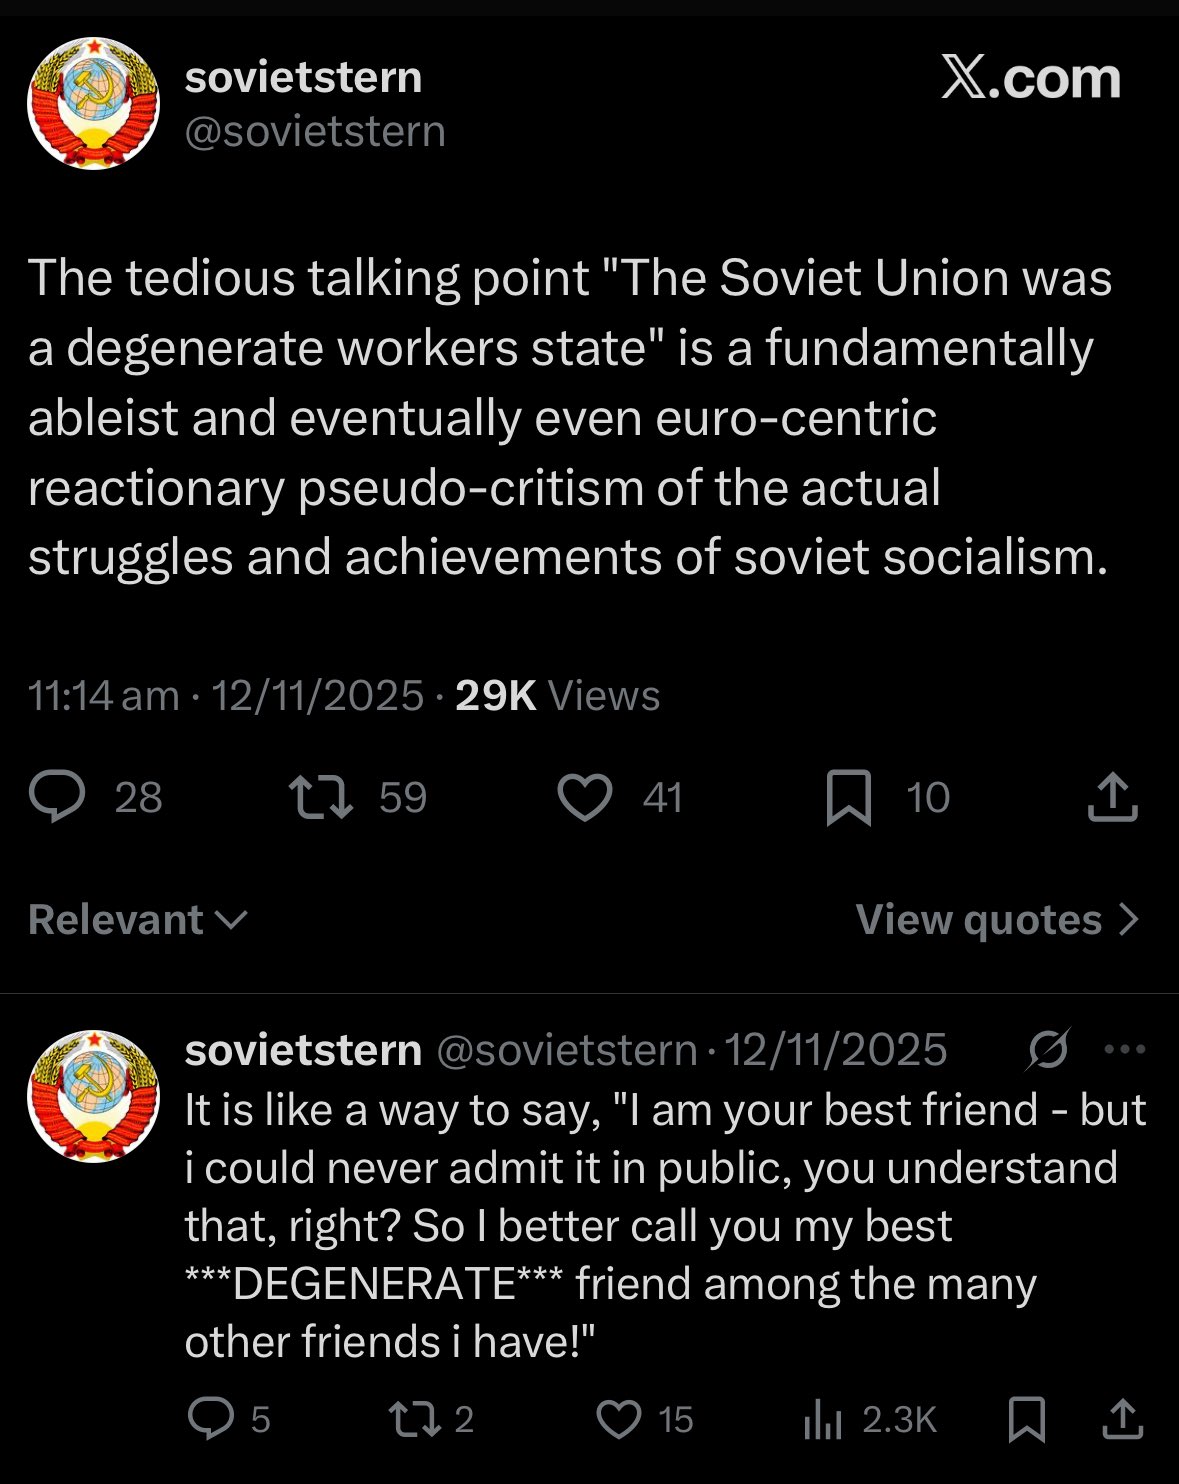Click the @sovietstern handle under display name
The width and height of the screenshot is (1179, 1484).
tap(315, 132)
